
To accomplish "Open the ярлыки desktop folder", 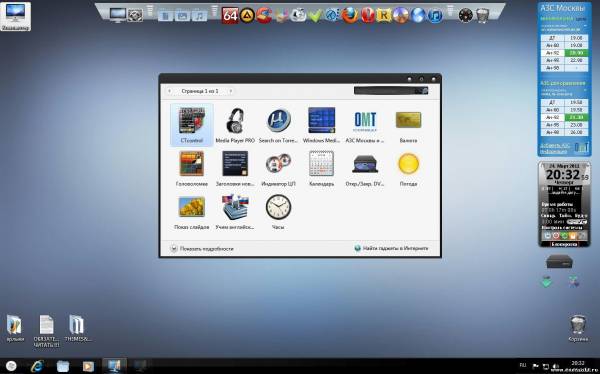I will coord(15,328).
